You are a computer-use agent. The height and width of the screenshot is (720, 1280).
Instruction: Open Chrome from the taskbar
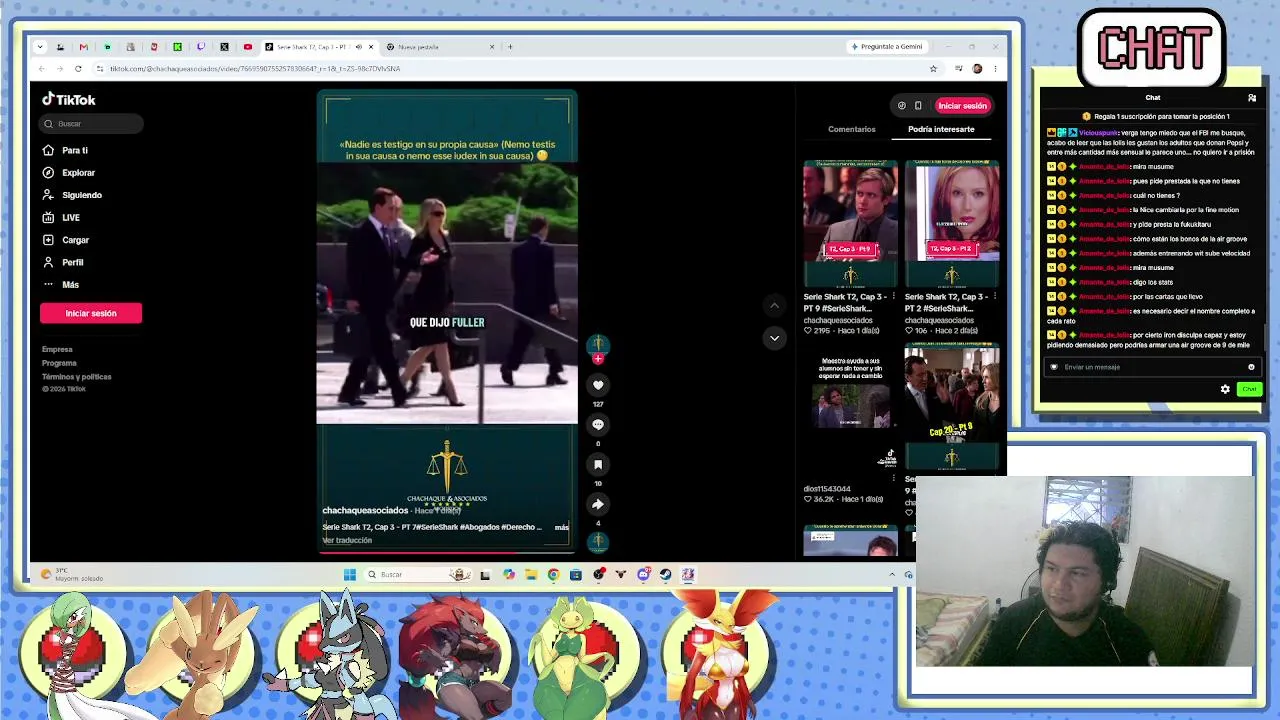[x=553, y=574]
